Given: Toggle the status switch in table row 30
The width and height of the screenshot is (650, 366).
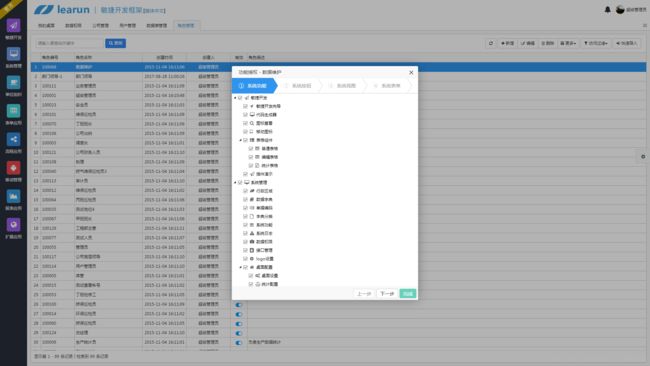Looking at the screenshot, I should (x=238, y=343).
